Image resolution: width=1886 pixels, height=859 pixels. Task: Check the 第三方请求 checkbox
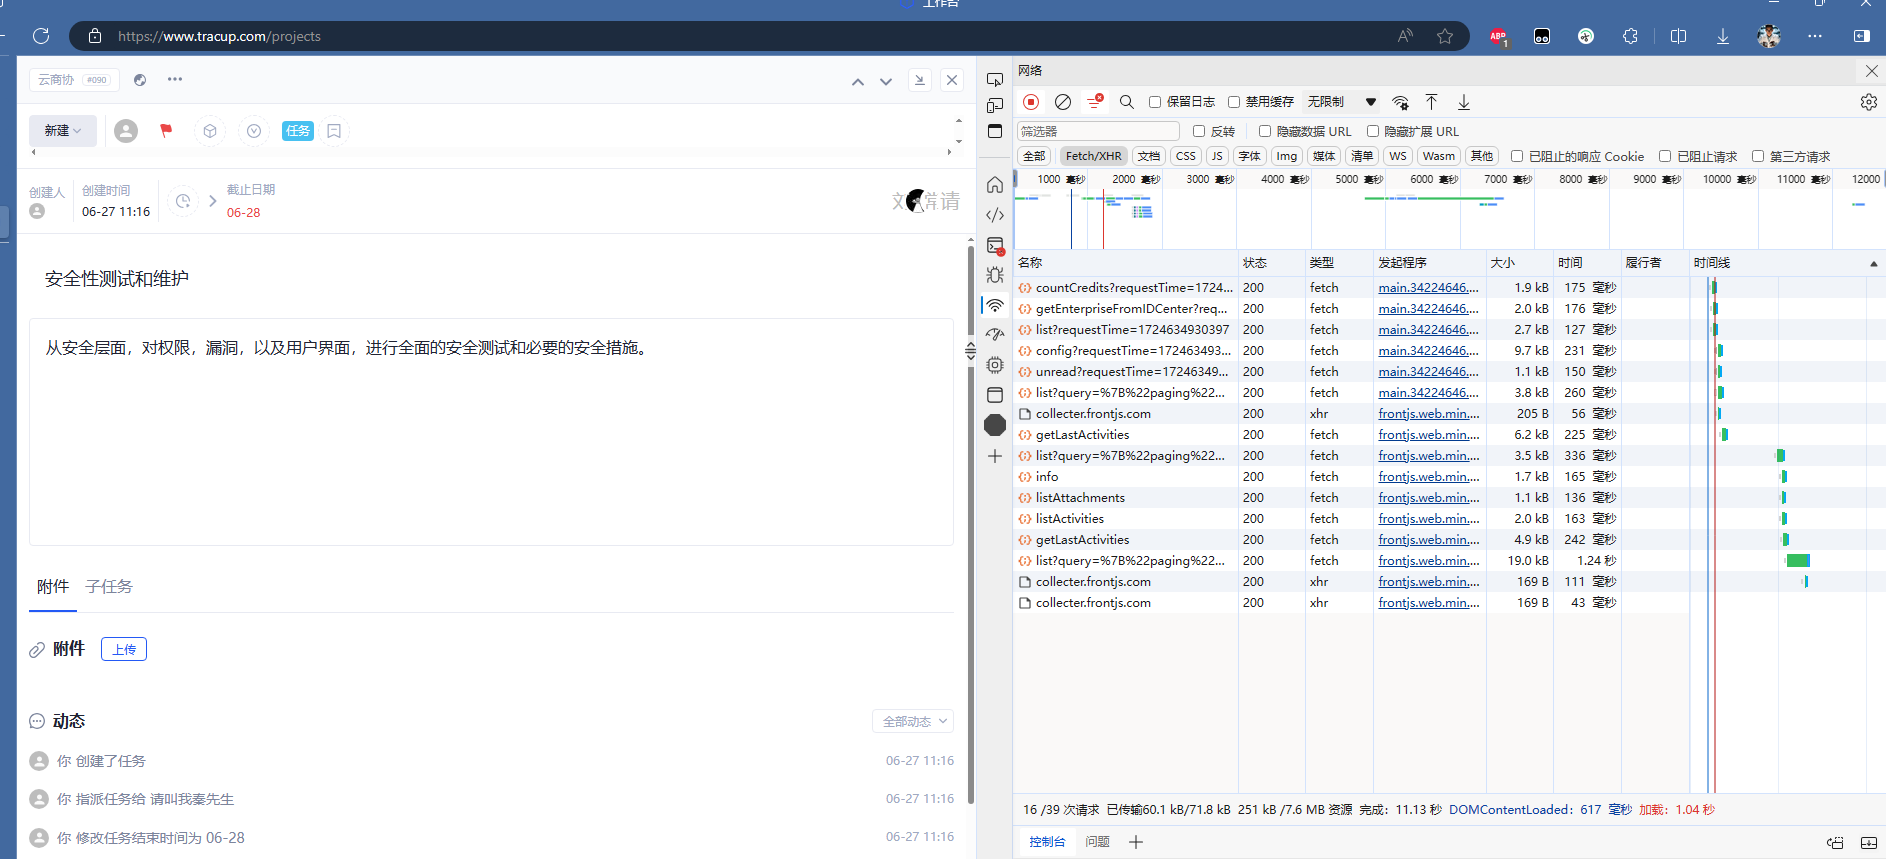coord(1758,156)
